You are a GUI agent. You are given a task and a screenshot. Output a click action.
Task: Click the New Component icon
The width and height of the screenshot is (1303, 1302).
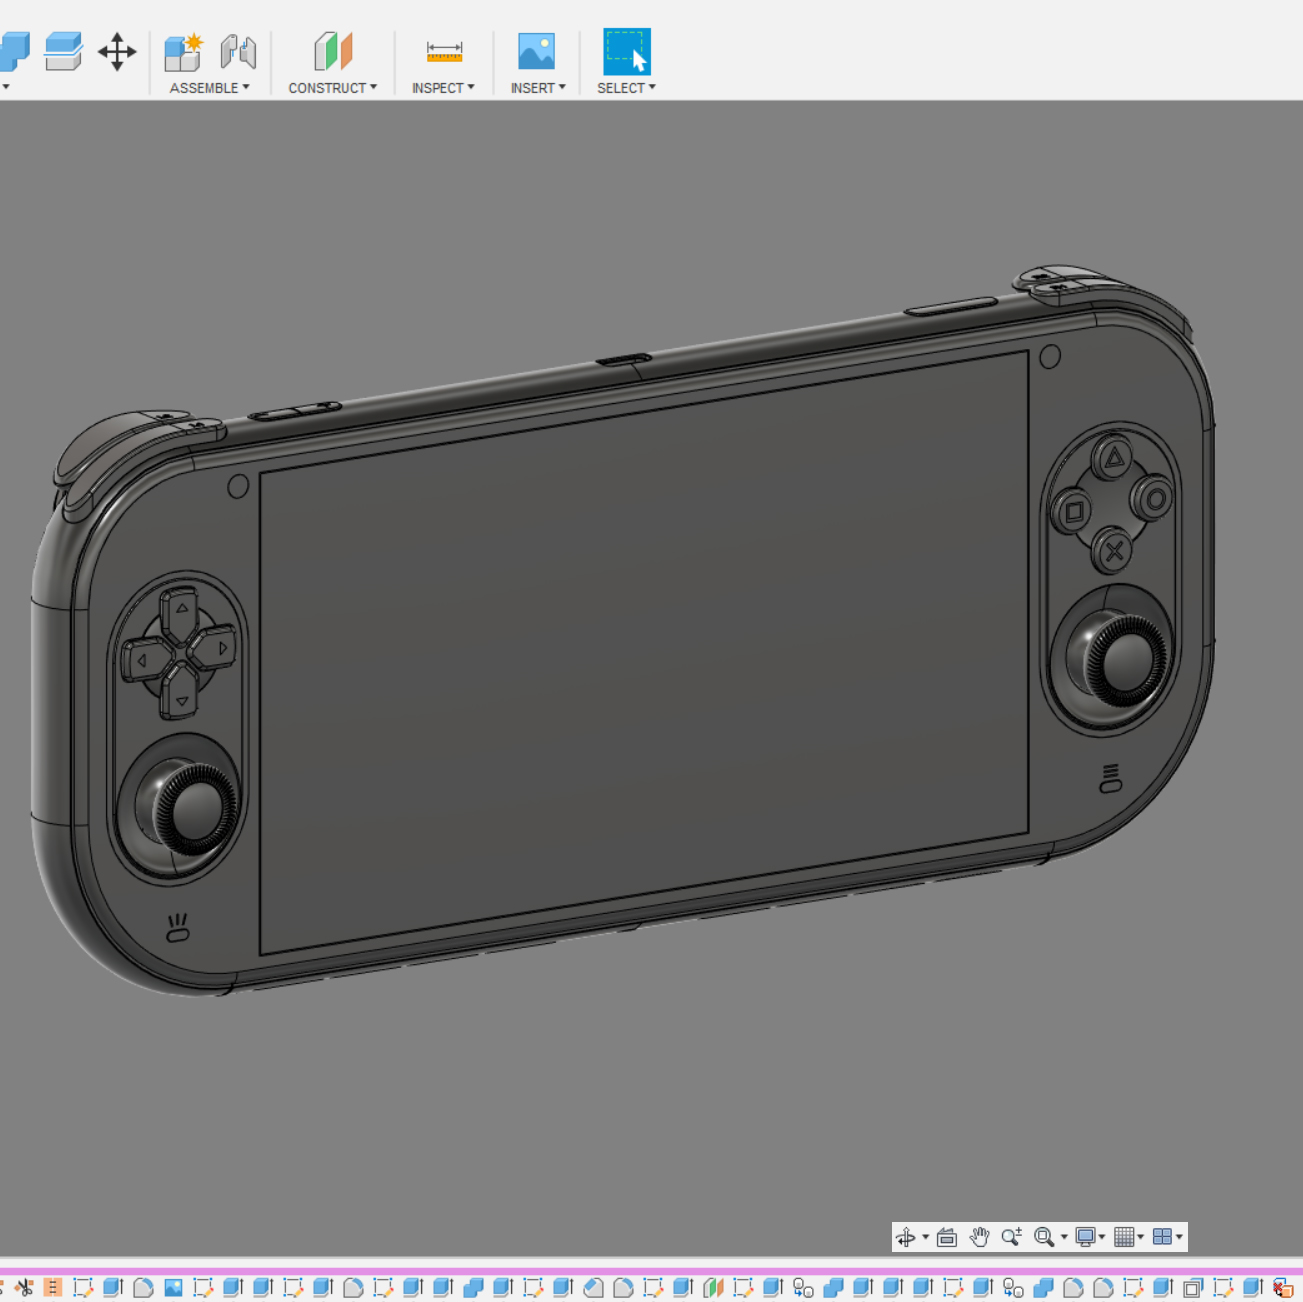(183, 52)
